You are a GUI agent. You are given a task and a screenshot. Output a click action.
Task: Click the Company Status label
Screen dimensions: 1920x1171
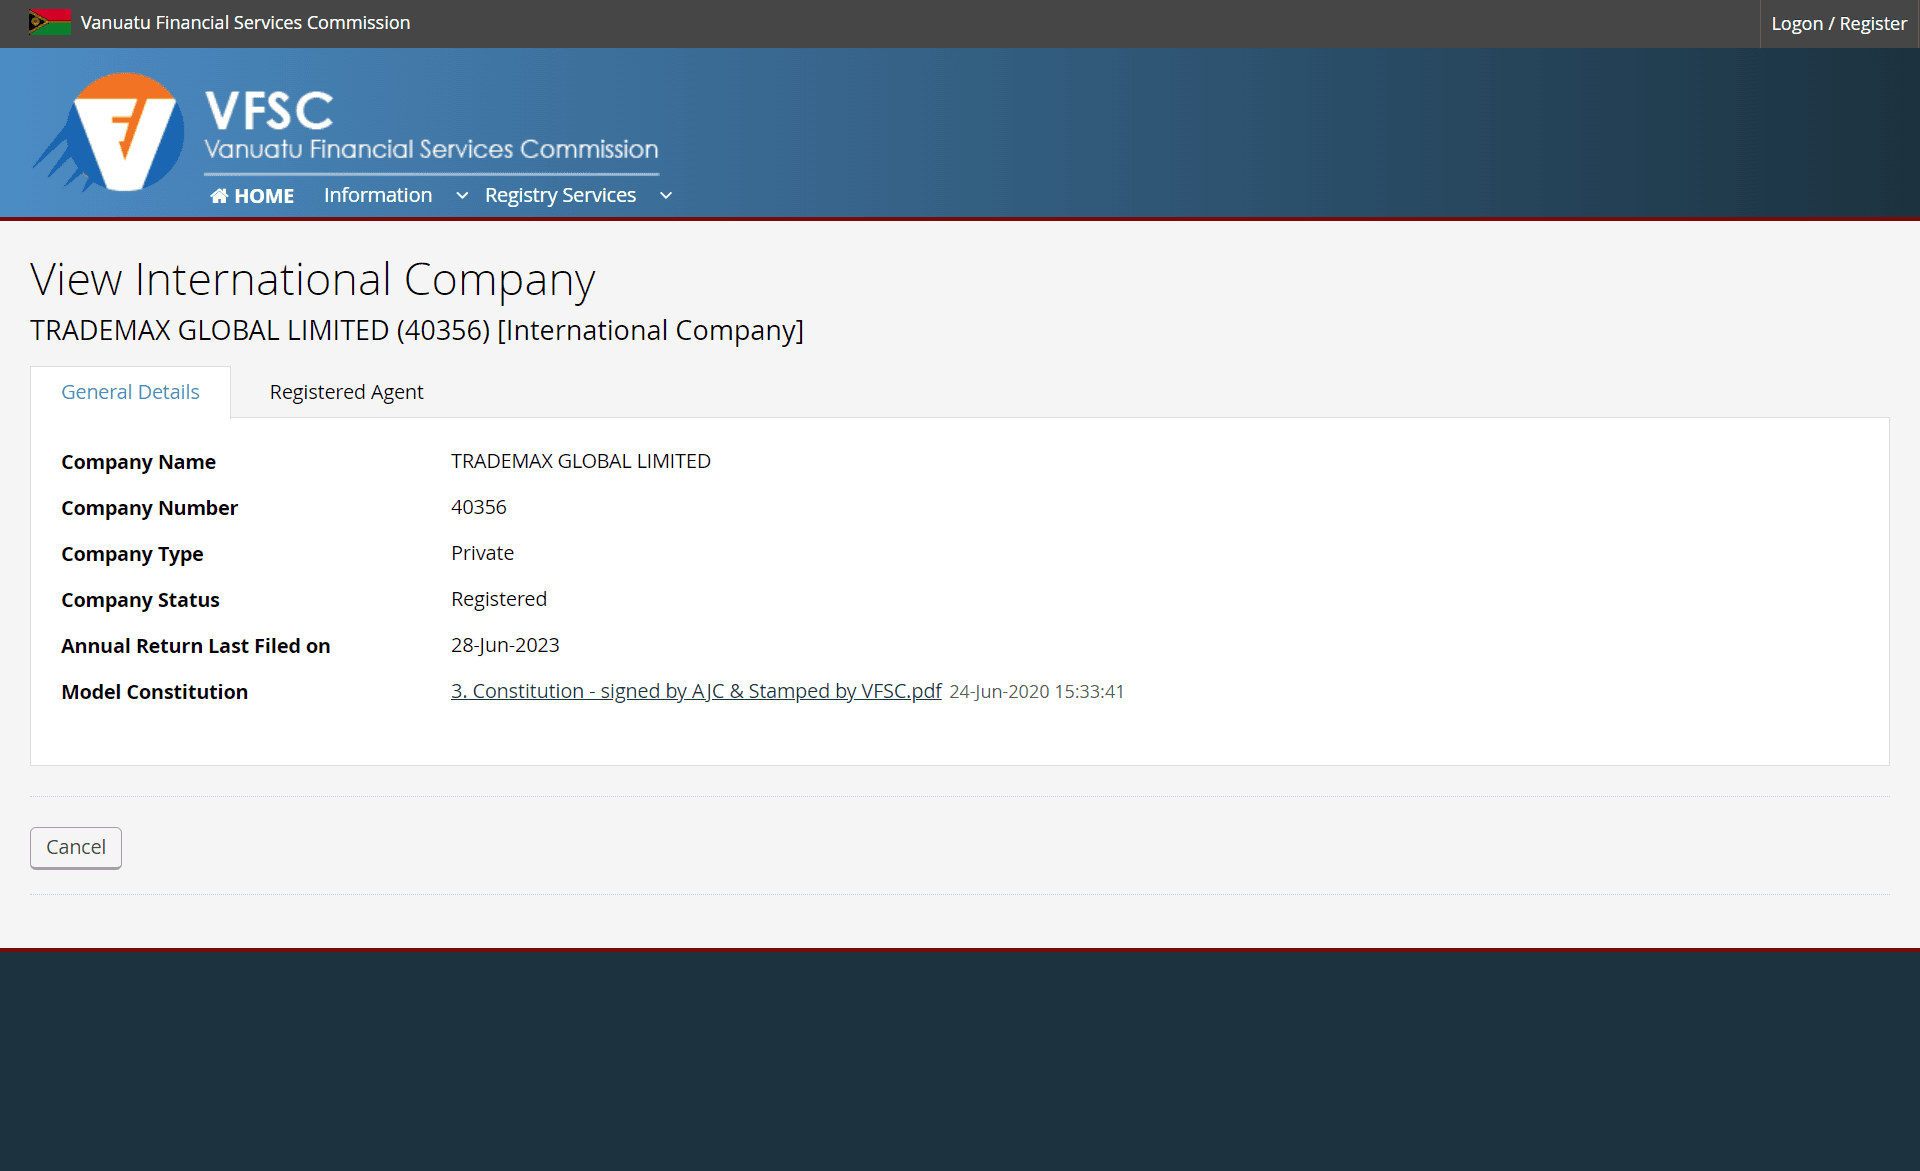[x=140, y=600]
